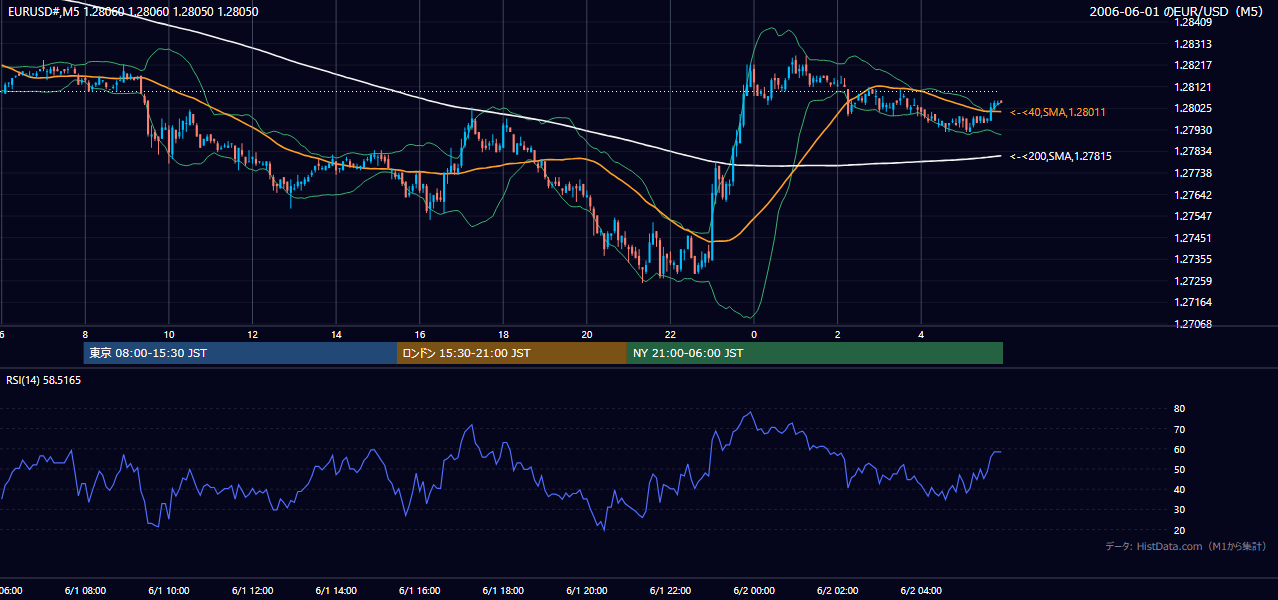Image resolution: width=1278 pixels, height=600 pixels.
Task: Click the 6/1 12:00 time axis label
Action: point(252,591)
